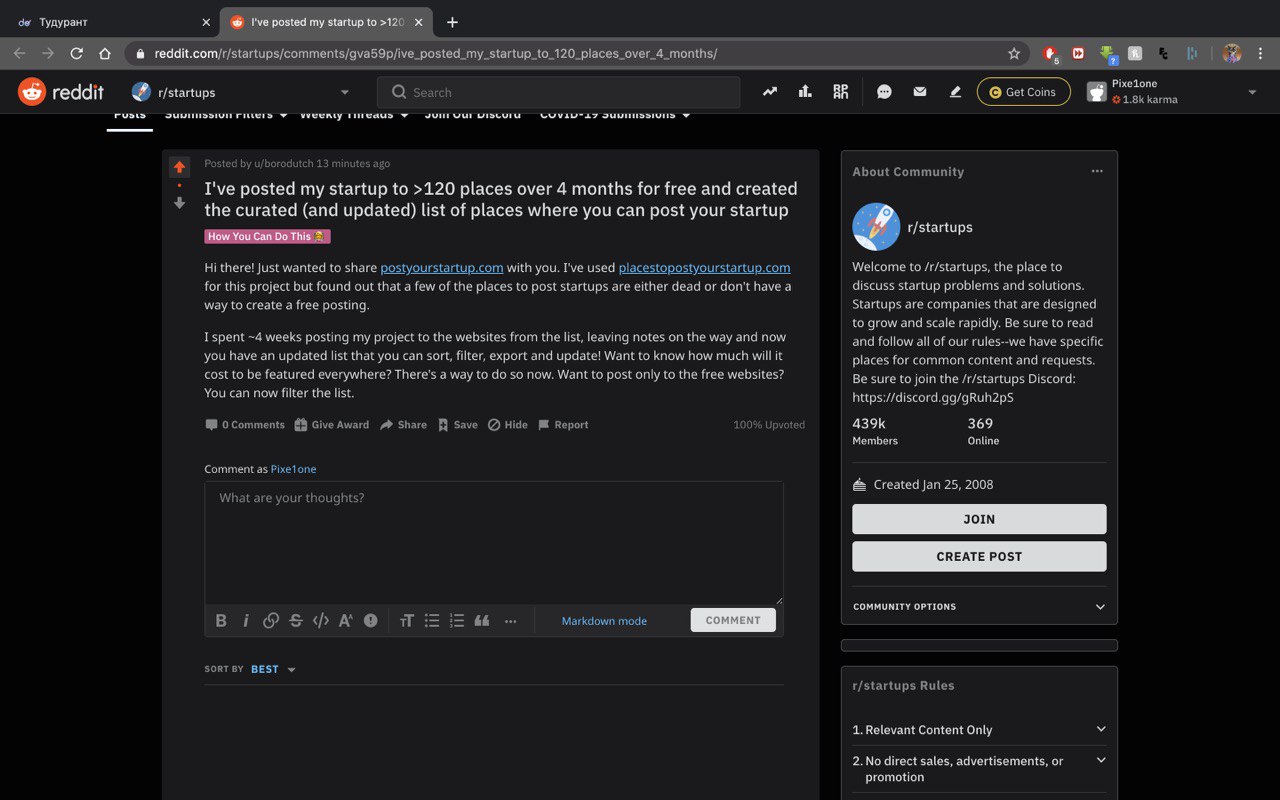Click the Give Award button
The width and height of the screenshot is (1280, 800).
click(332, 425)
